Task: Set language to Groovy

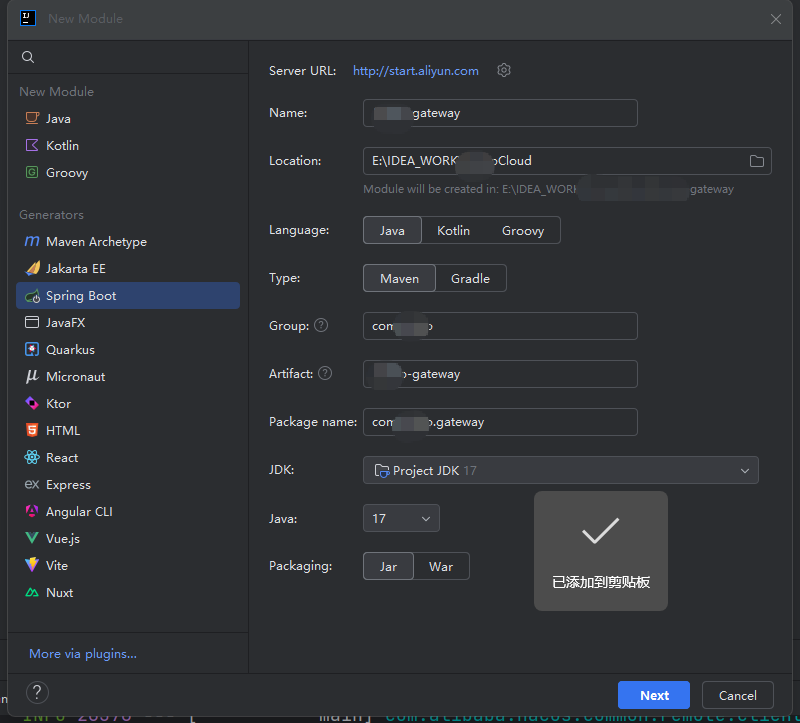Action: coord(523,230)
